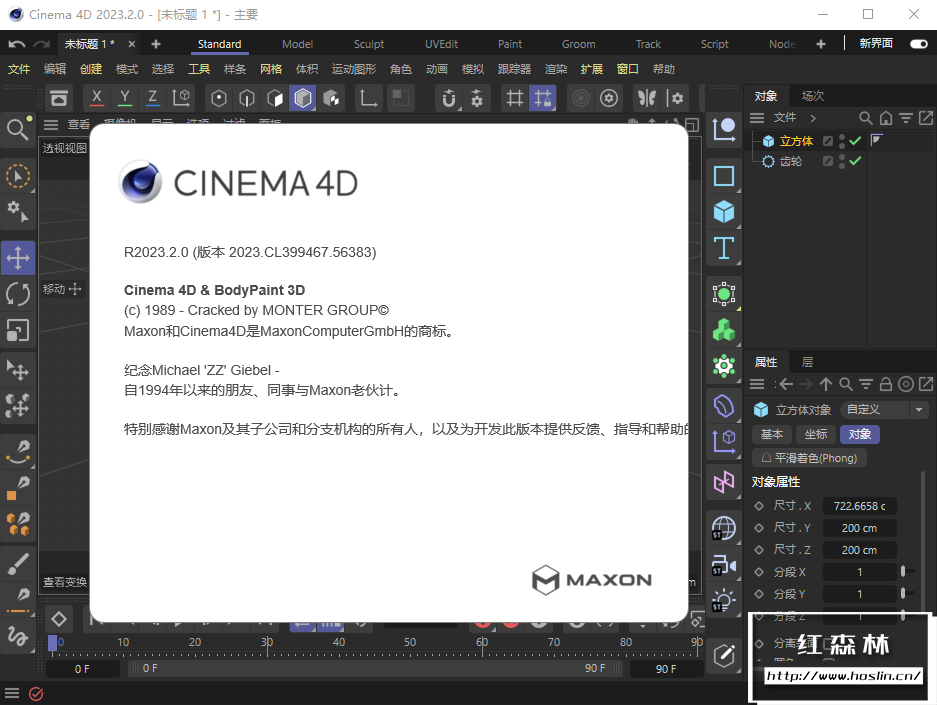The width and height of the screenshot is (937, 705).
Task: Open 平滑着色(Phong) tag tab
Action: click(809, 458)
